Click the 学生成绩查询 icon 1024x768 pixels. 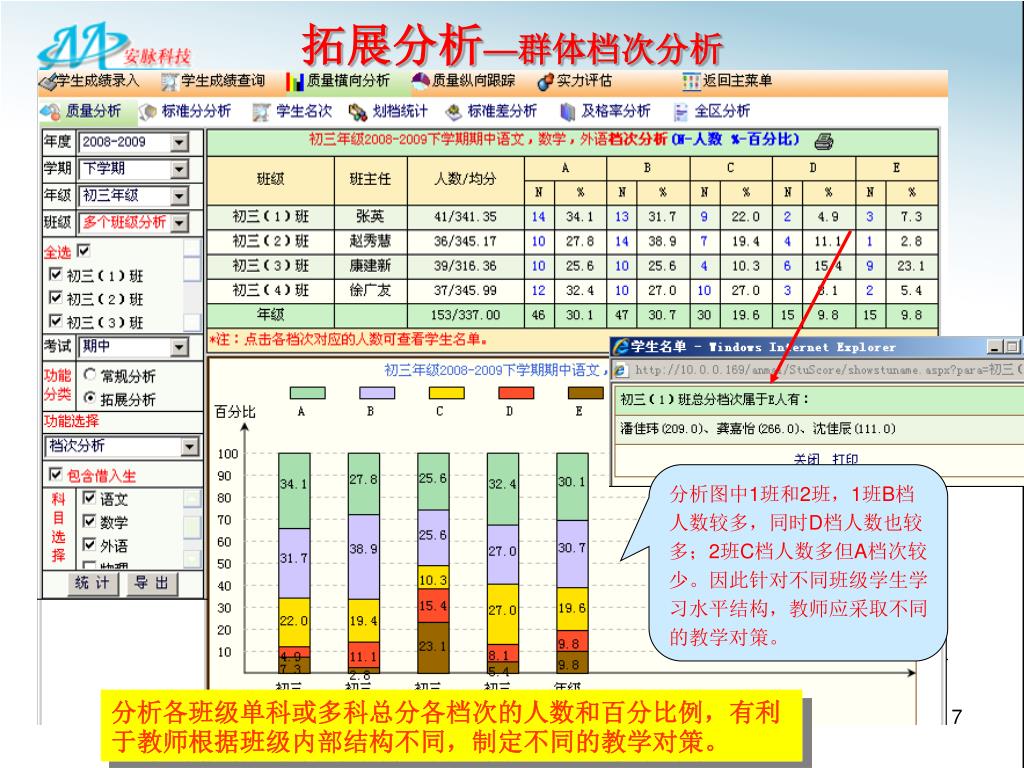tap(170, 82)
